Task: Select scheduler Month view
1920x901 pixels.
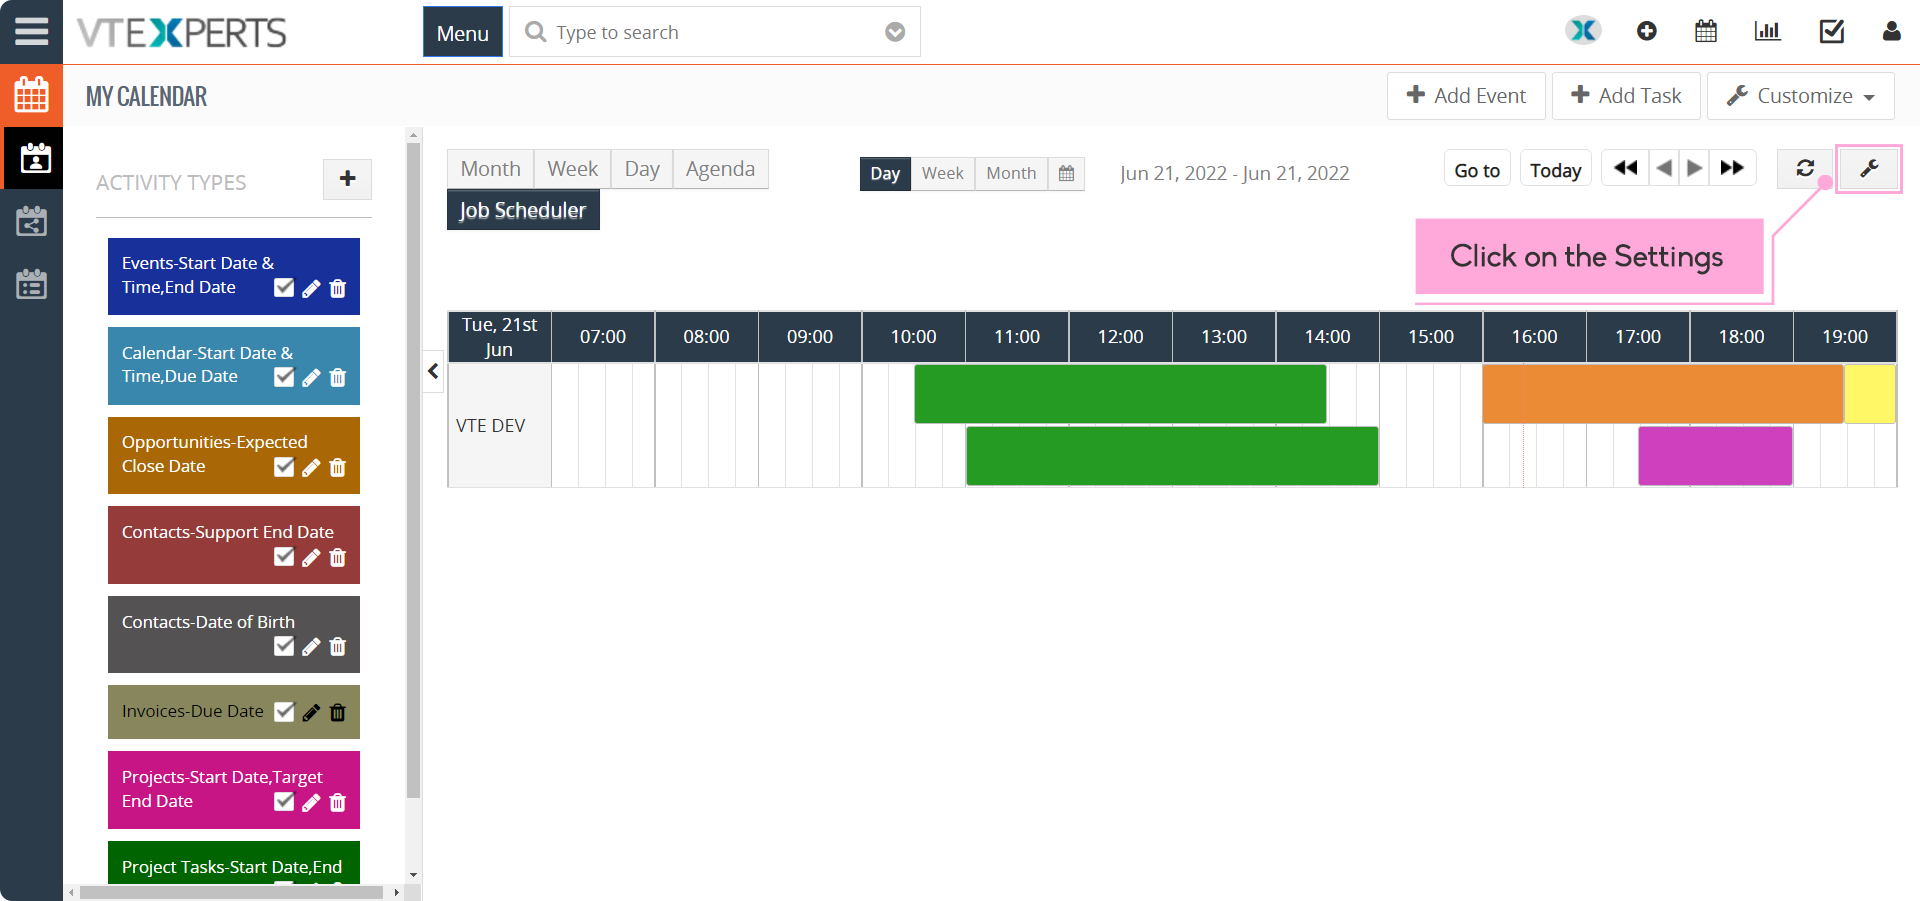Action: [1011, 173]
